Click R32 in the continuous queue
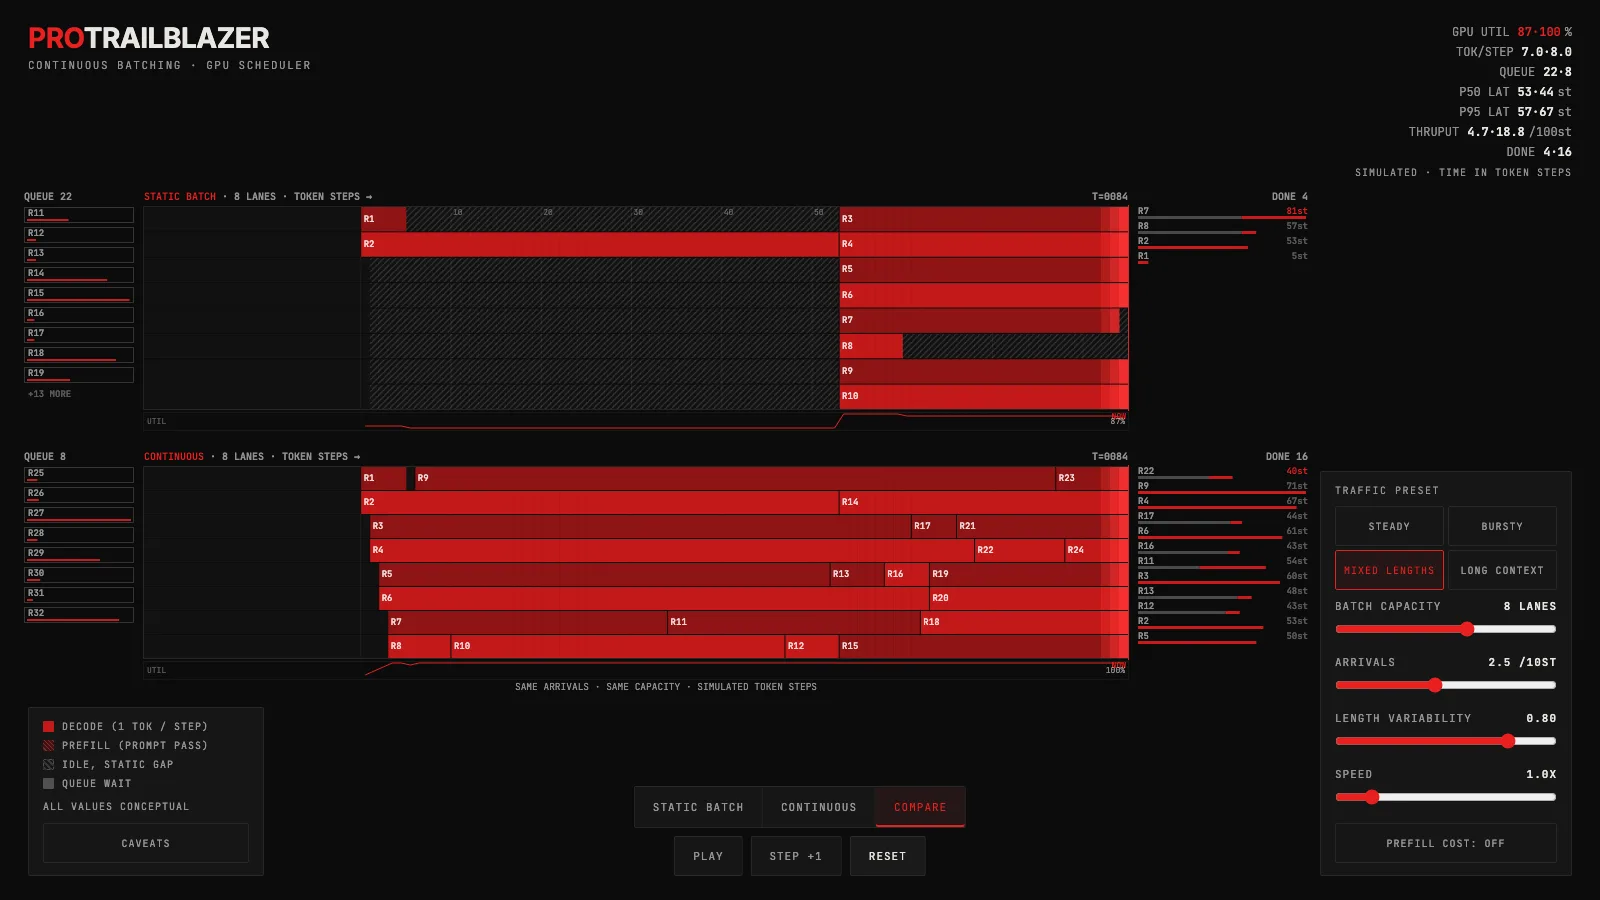 click(79, 615)
